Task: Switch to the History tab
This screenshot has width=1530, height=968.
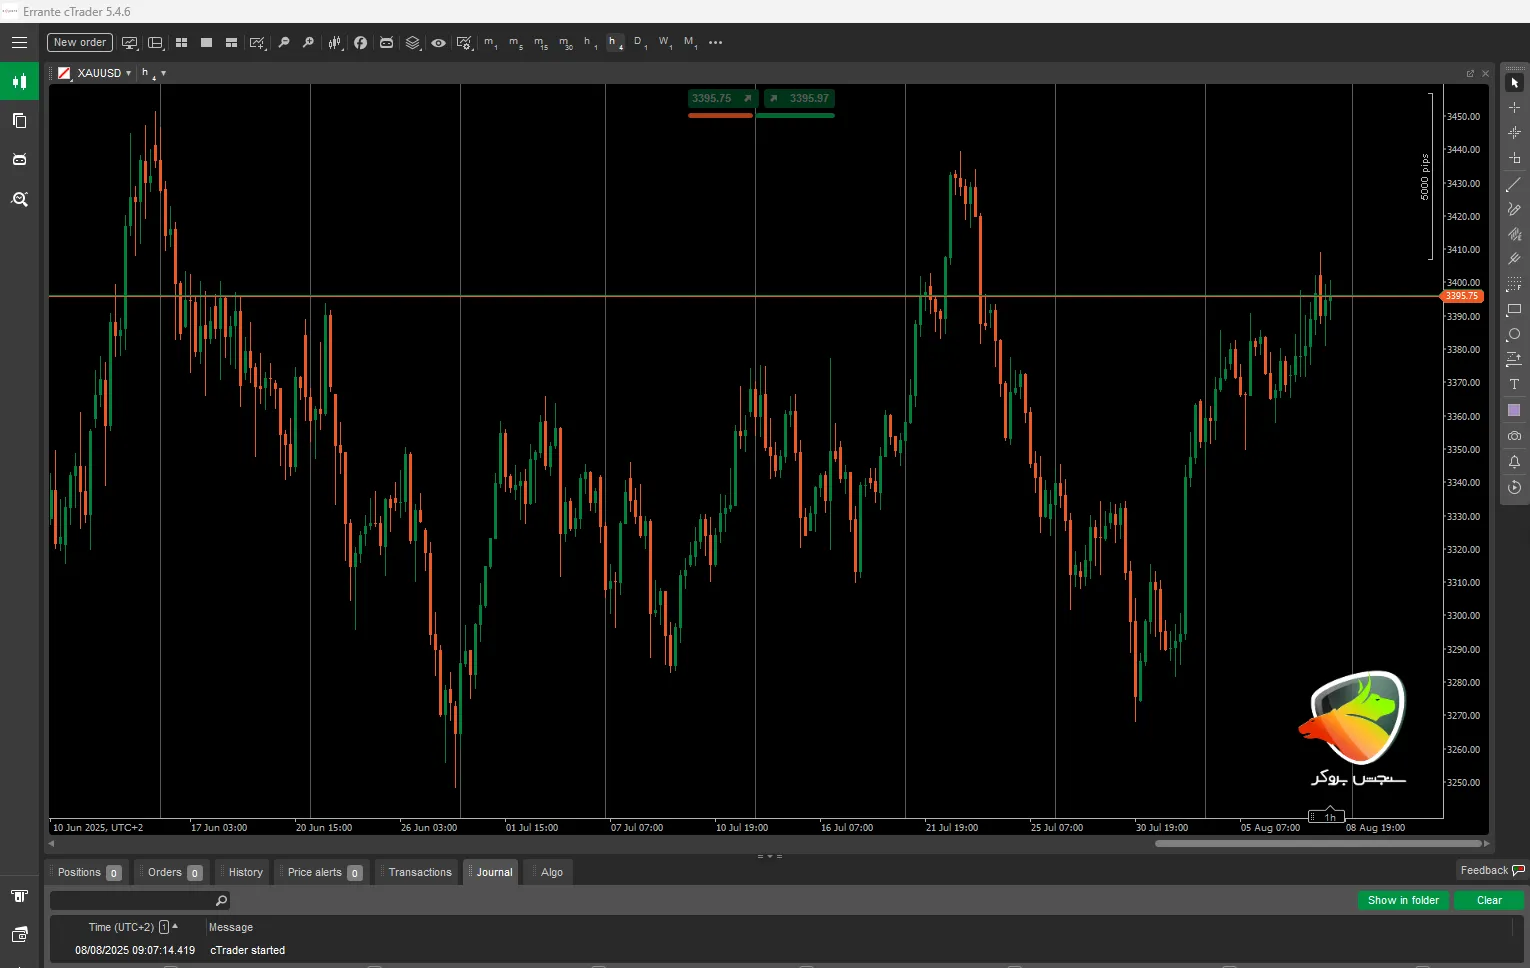Action: click(245, 872)
